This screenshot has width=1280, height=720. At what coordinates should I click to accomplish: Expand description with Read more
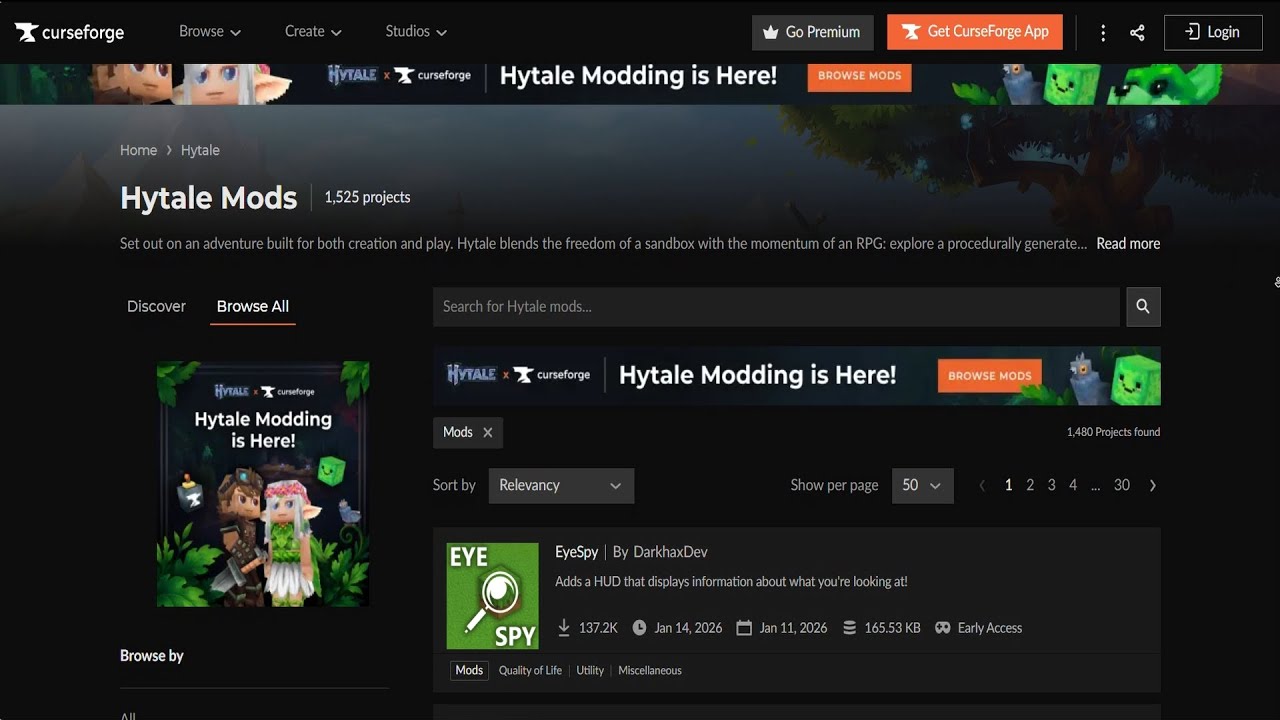click(1128, 243)
